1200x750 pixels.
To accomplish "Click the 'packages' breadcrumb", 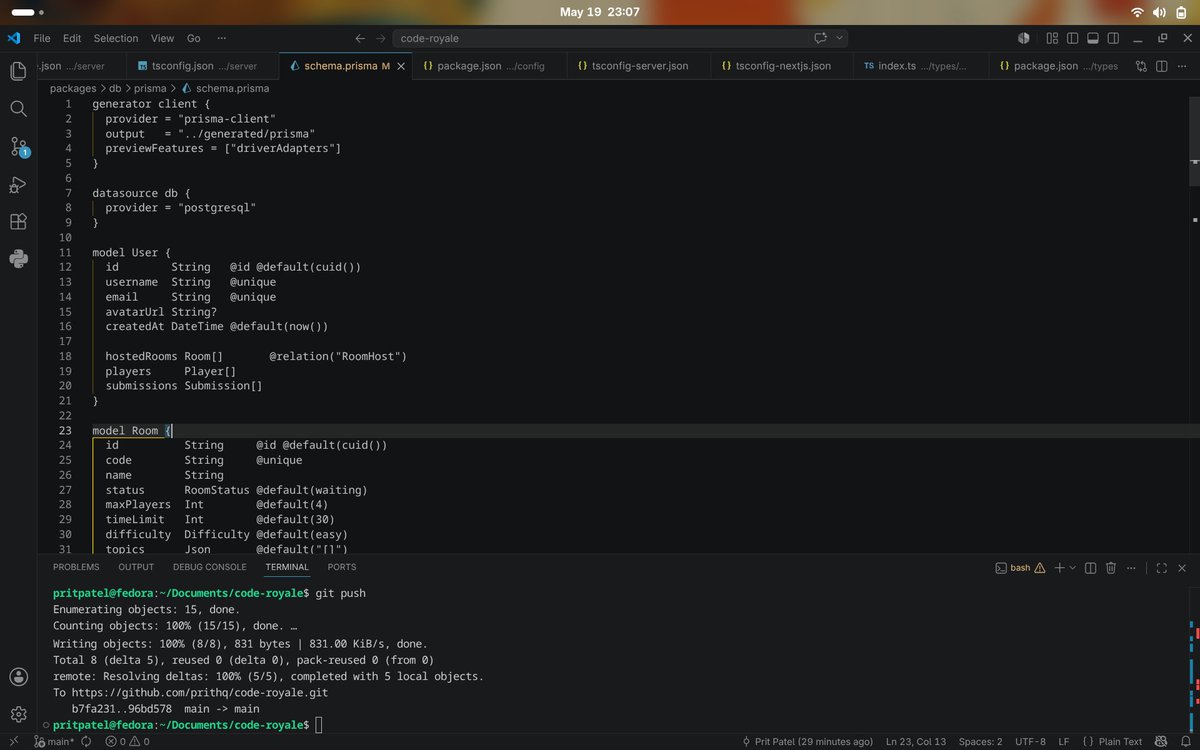I will click(x=72, y=88).
